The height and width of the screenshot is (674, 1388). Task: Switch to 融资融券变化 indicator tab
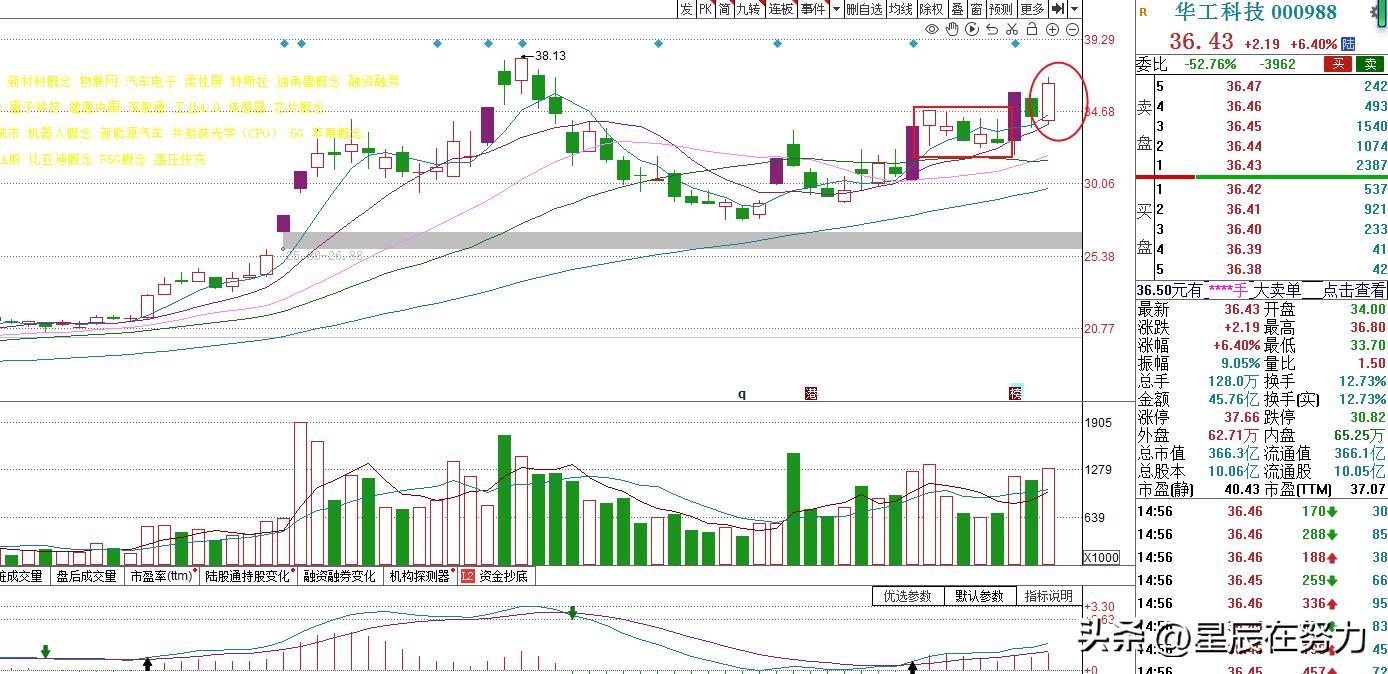pos(339,576)
